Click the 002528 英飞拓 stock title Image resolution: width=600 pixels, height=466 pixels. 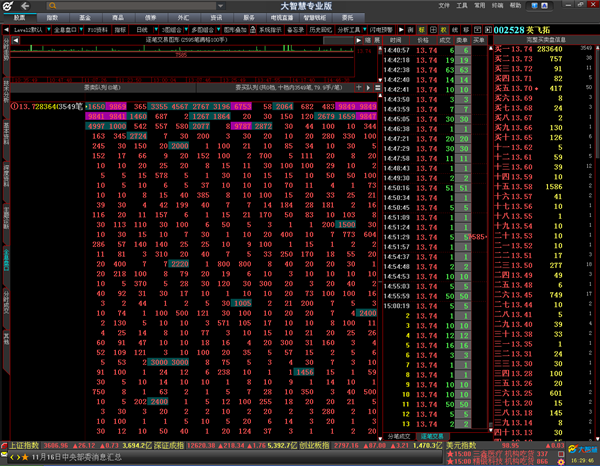pos(522,30)
